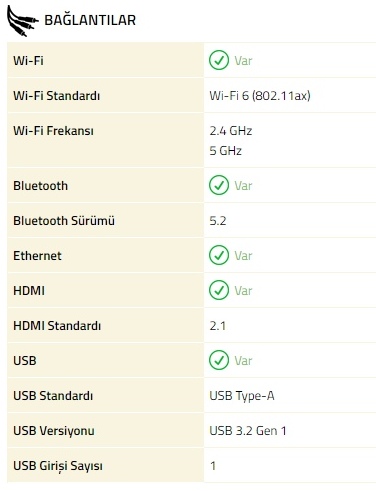
Task: Click the Wi-Fi Standardı label
Action: [56, 96]
